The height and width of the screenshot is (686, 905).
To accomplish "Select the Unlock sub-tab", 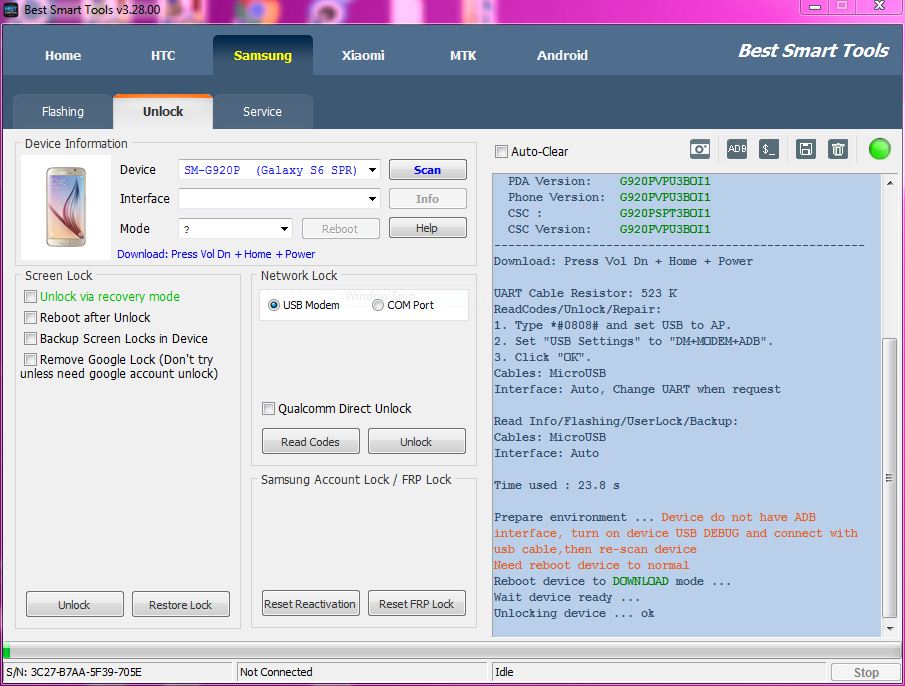I will (163, 111).
